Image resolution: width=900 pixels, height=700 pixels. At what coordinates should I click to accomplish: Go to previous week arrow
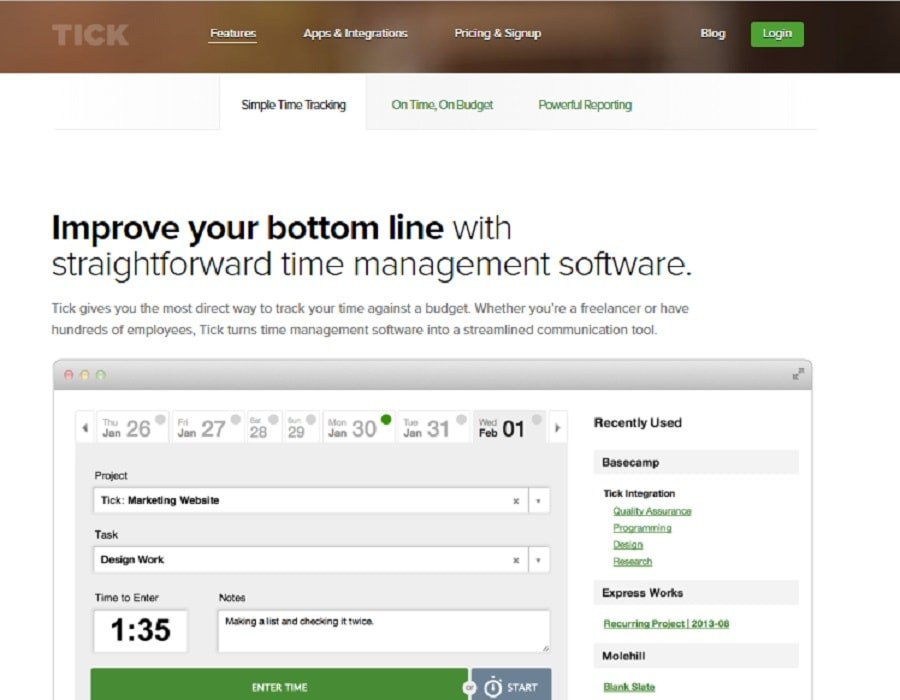(x=85, y=427)
